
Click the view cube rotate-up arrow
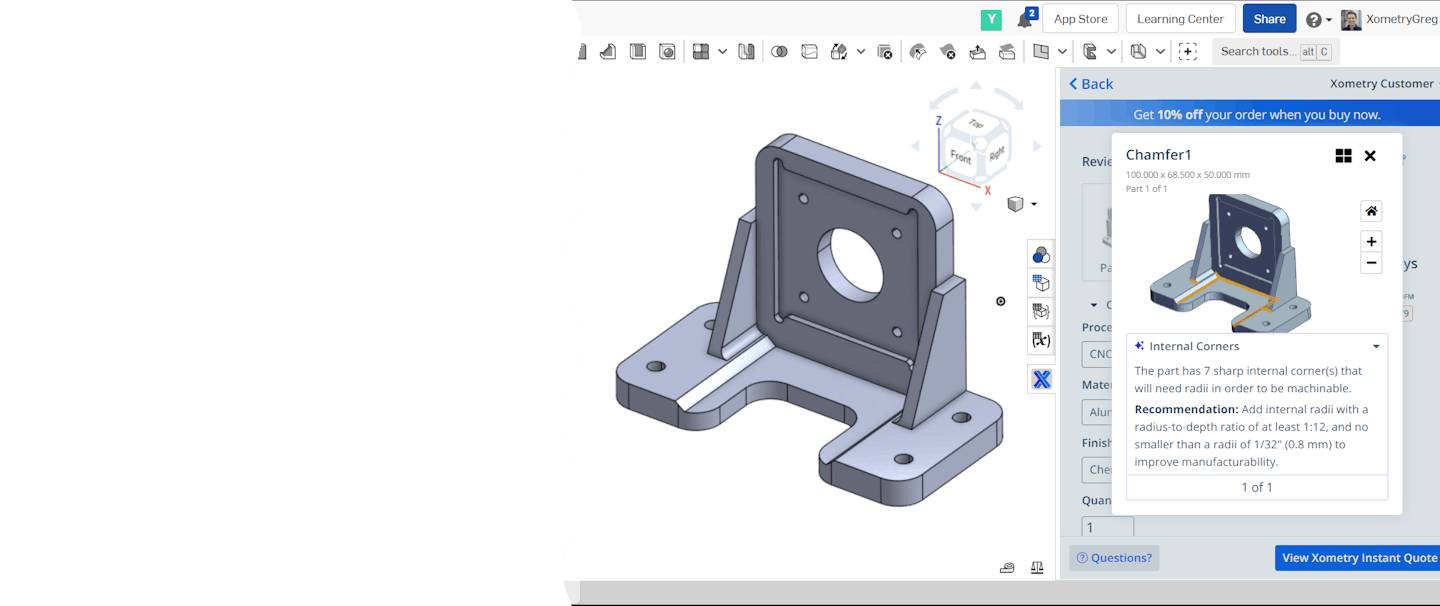[x=977, y=85]
